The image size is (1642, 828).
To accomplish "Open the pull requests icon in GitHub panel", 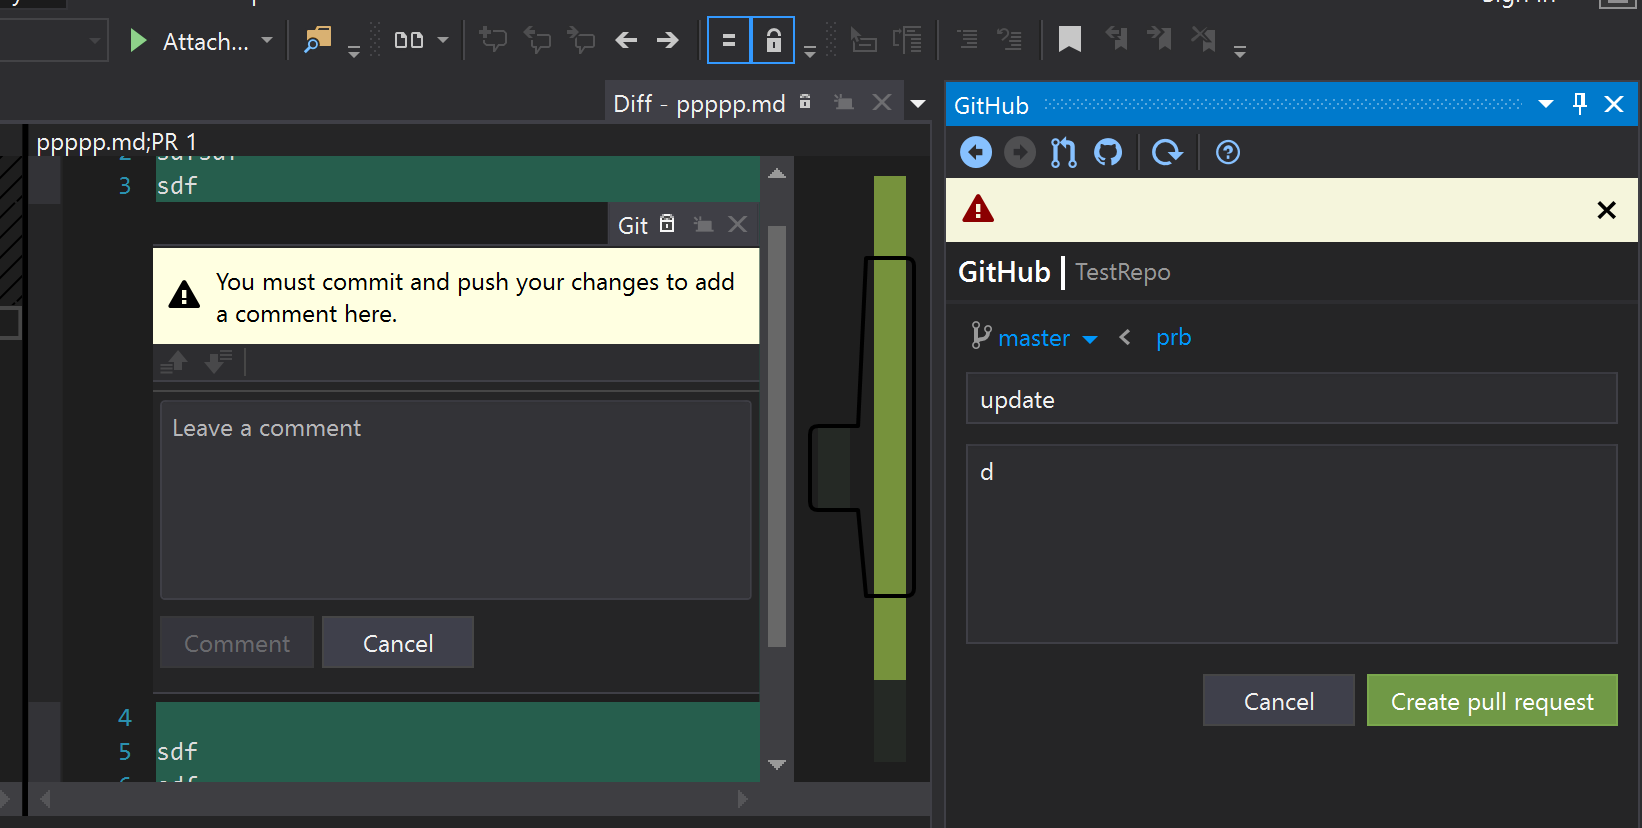I will pyautogui.click(x=1064, y=152).
